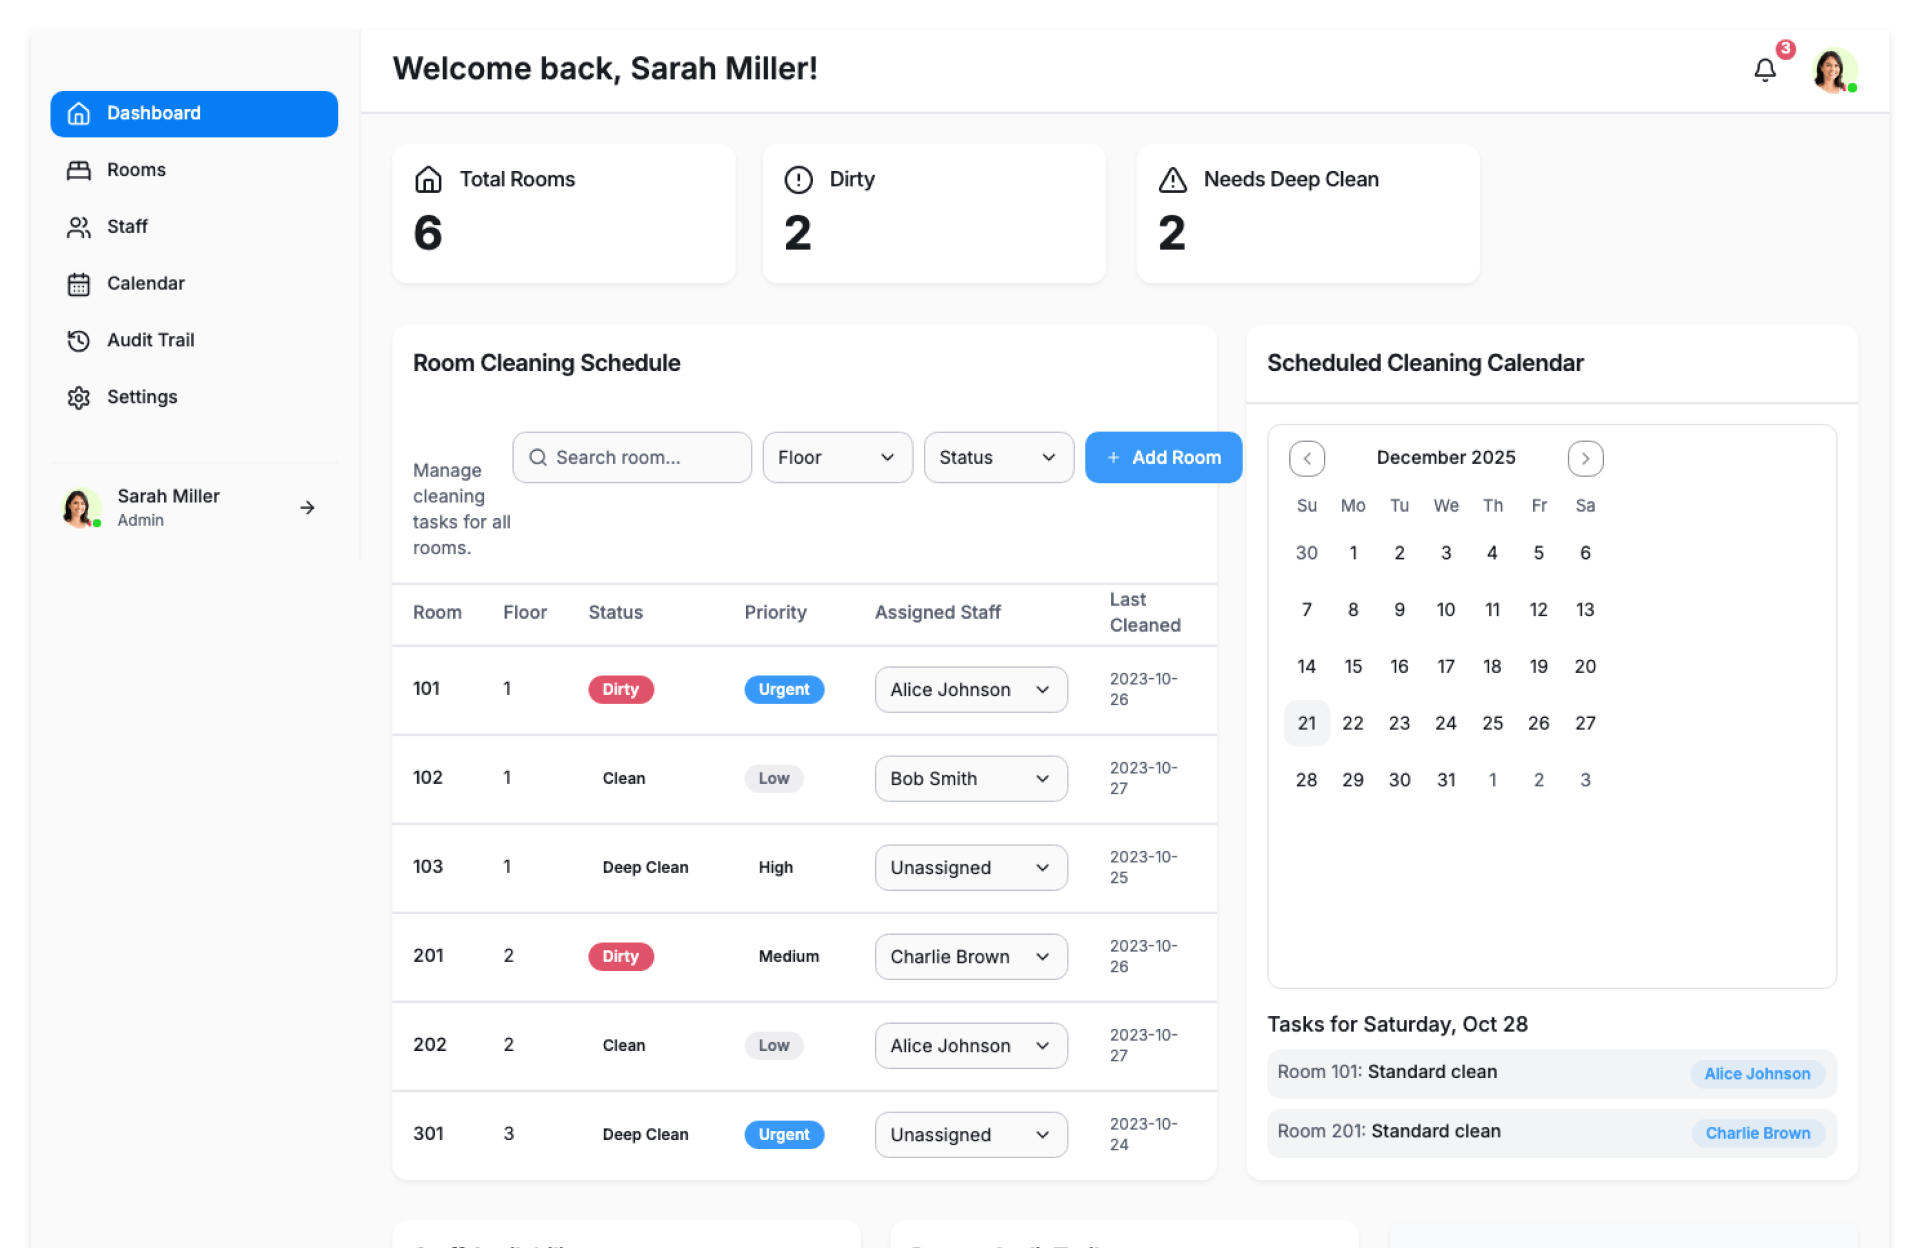
Task: Select December 25 on the calendar
Action: point(1491,723)
